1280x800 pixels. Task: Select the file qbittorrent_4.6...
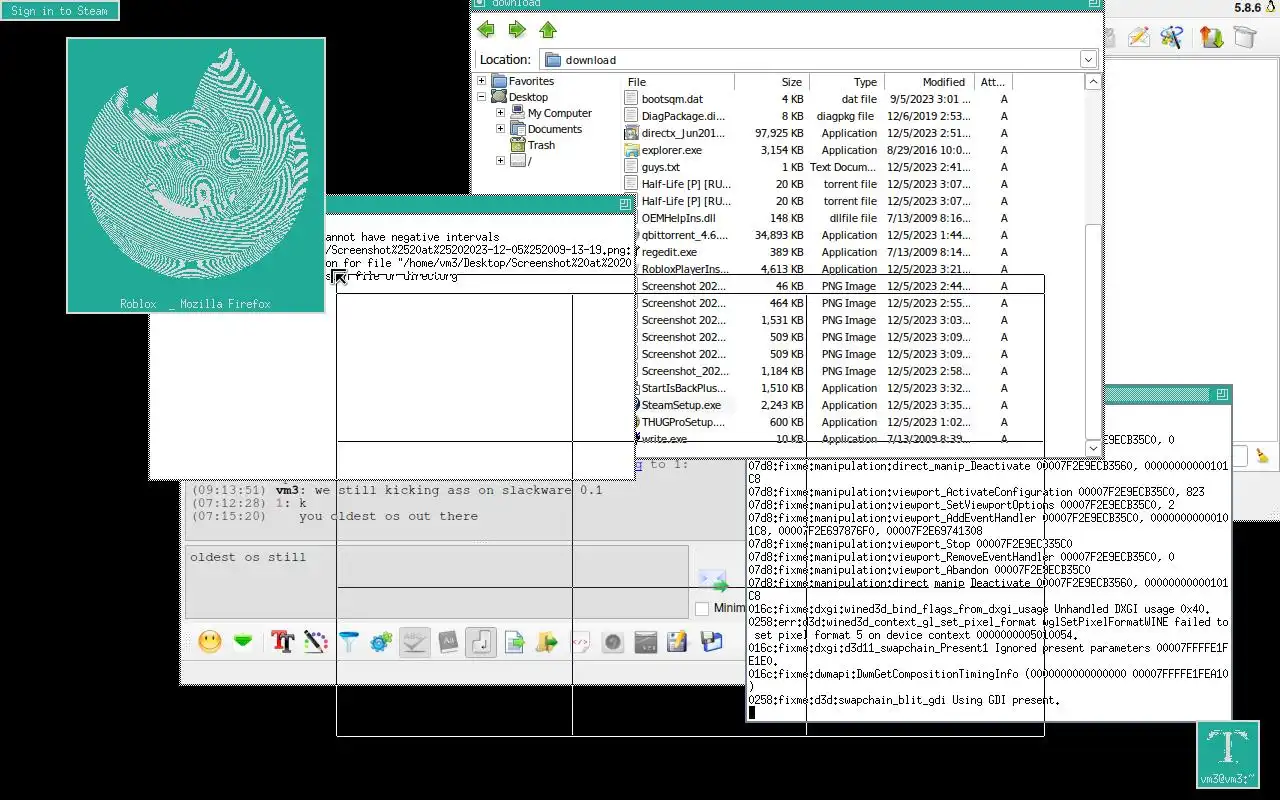click(x=685, y=235)
